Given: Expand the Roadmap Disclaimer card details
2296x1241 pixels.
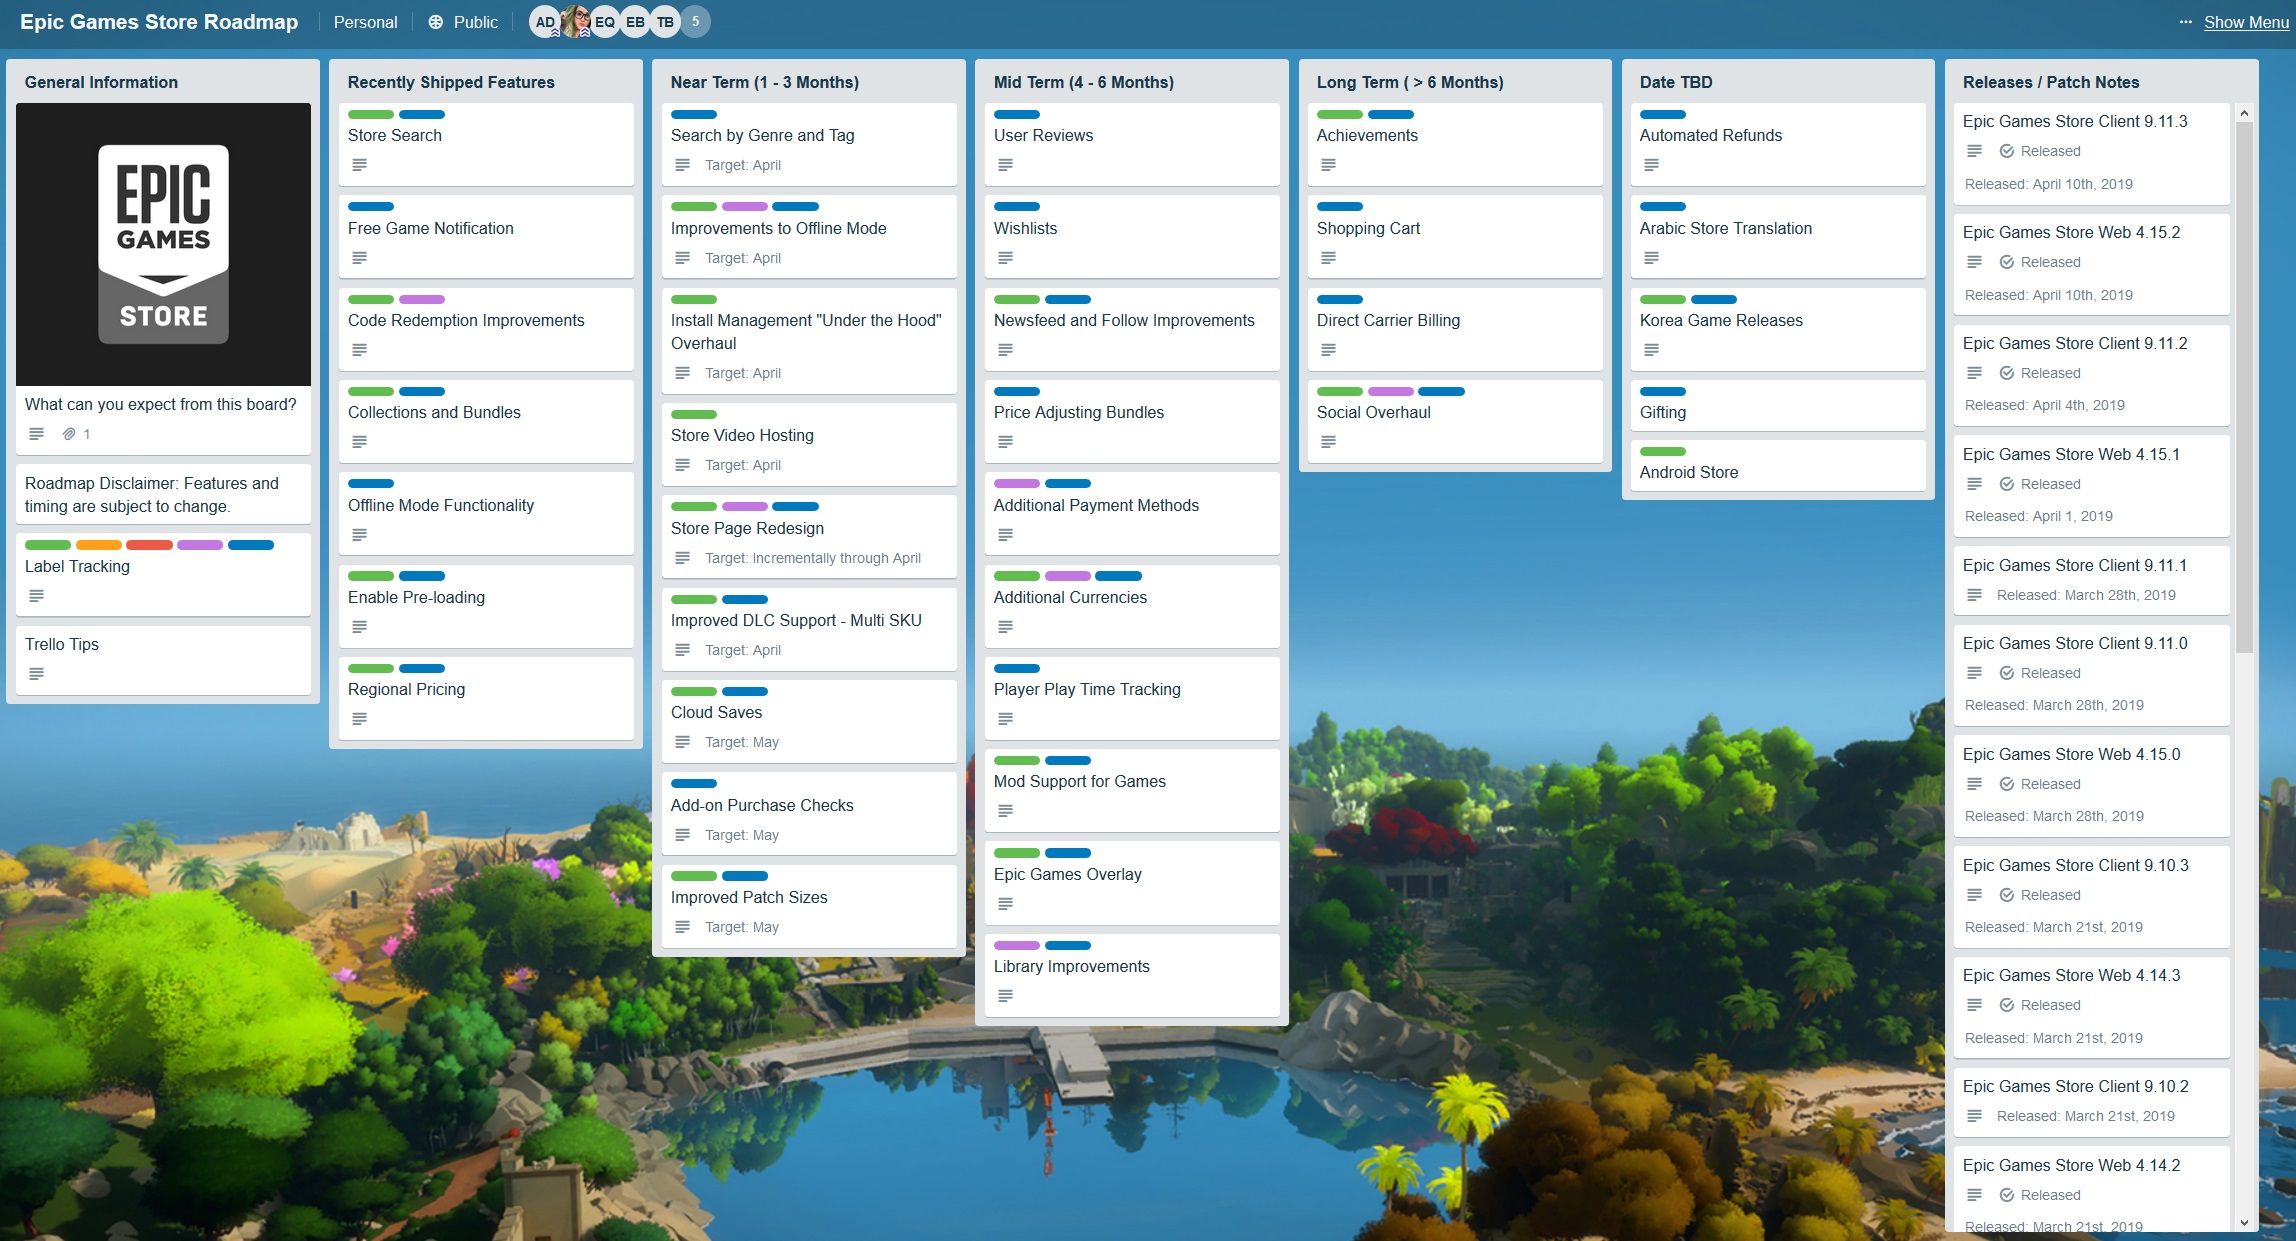Looking at the screenshot, I should tap(160, 492).
